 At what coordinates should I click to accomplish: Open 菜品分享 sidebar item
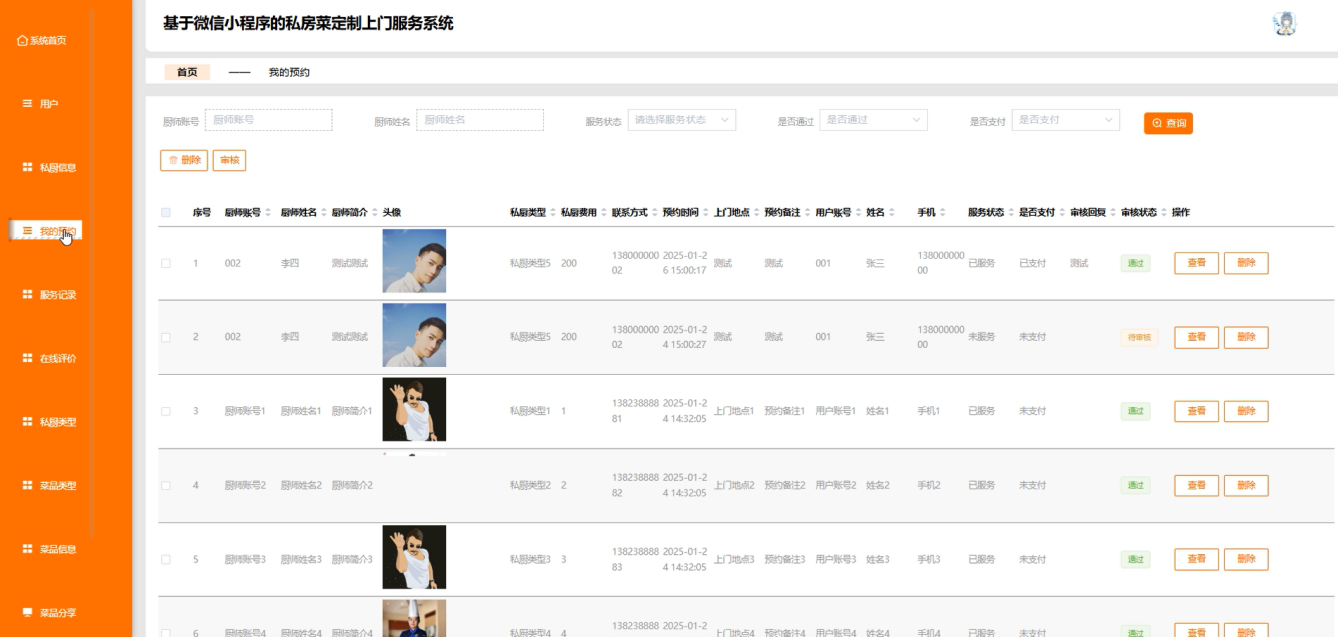tap(50, 612)
